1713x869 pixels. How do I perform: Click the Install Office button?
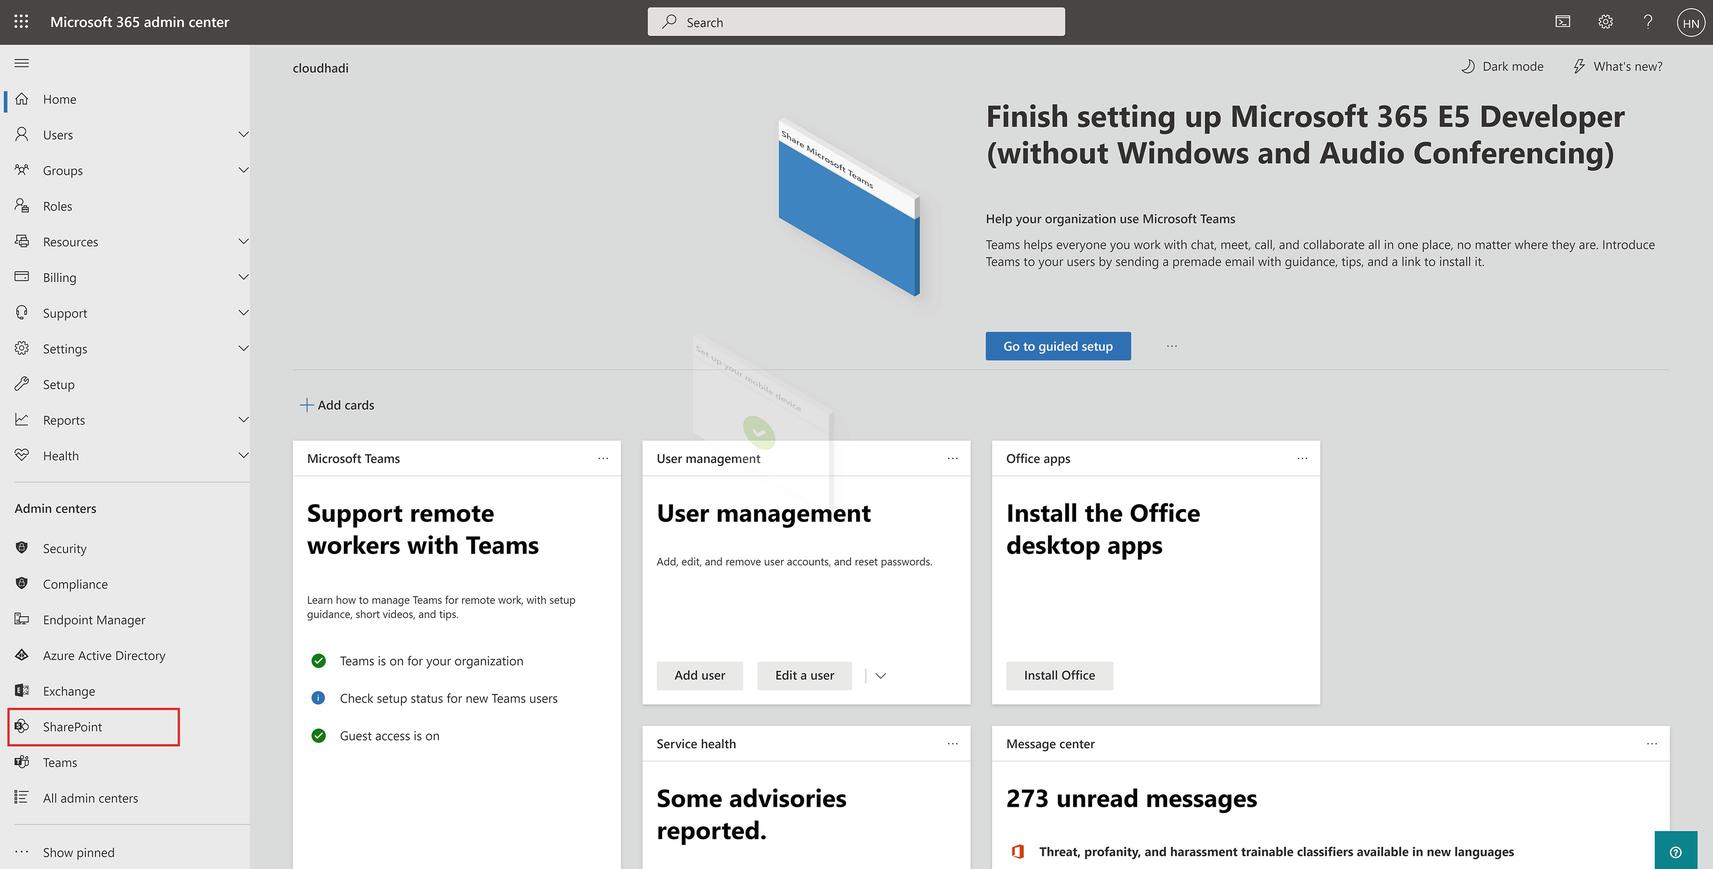click(x=1059, y=675)
